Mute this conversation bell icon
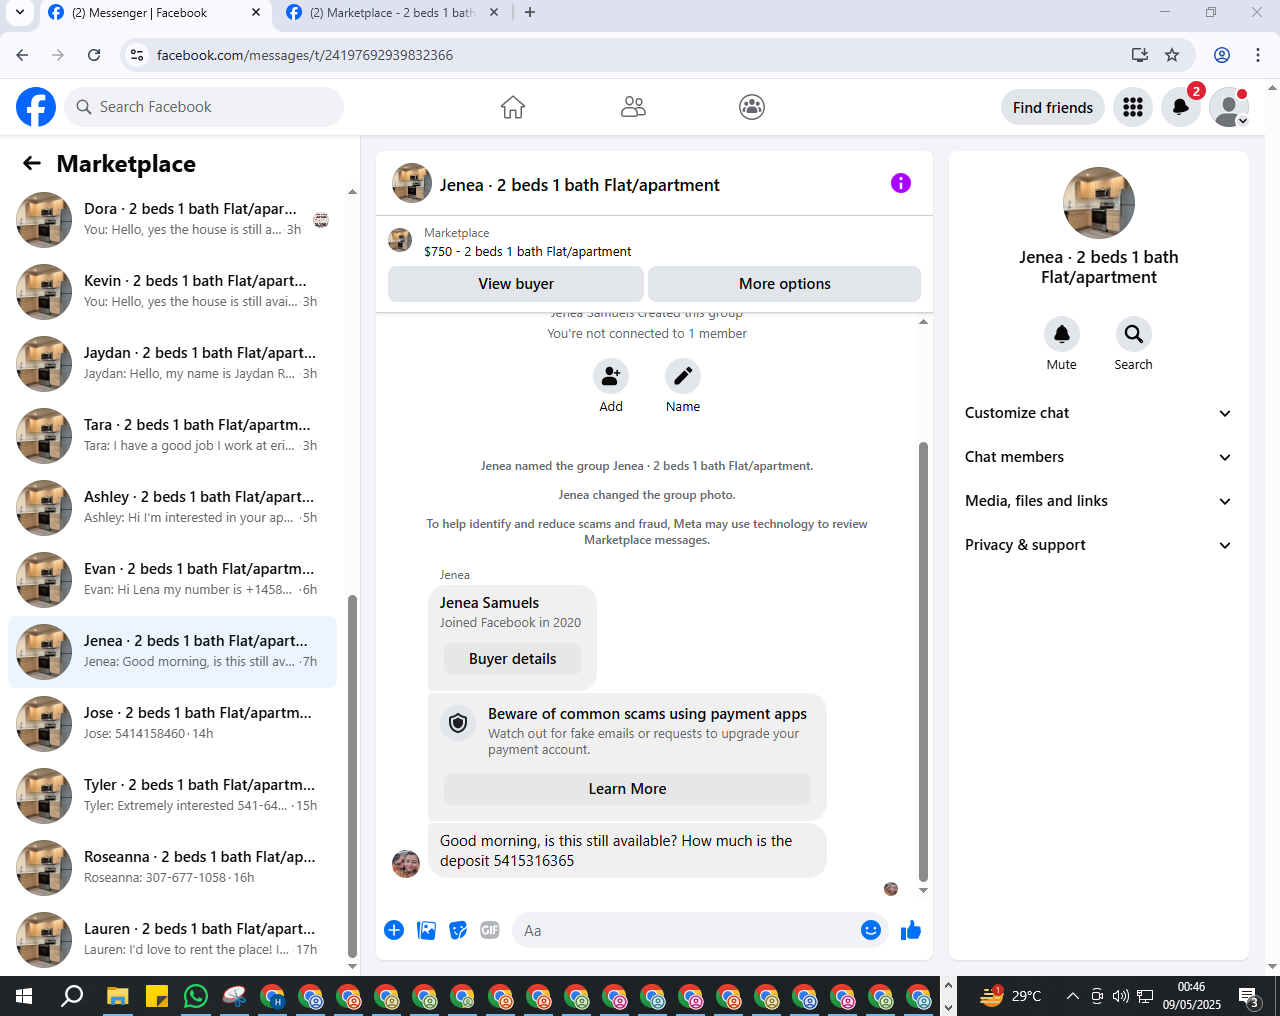This screenshot has width=1280, height=1016. pos(1062,334)
